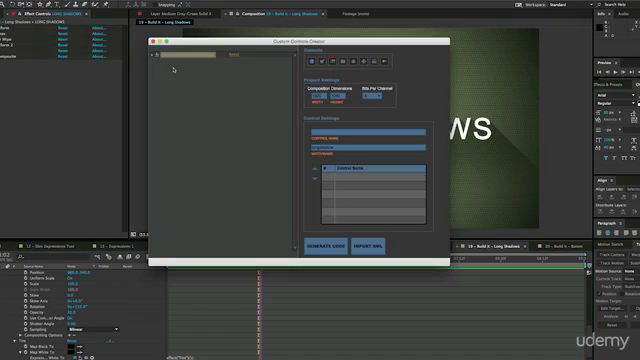Image resolution: width=640 pixels, height=360 pixels.
Task: Toggle the Shutter Angle stopwatch
Action: point(26,324)
